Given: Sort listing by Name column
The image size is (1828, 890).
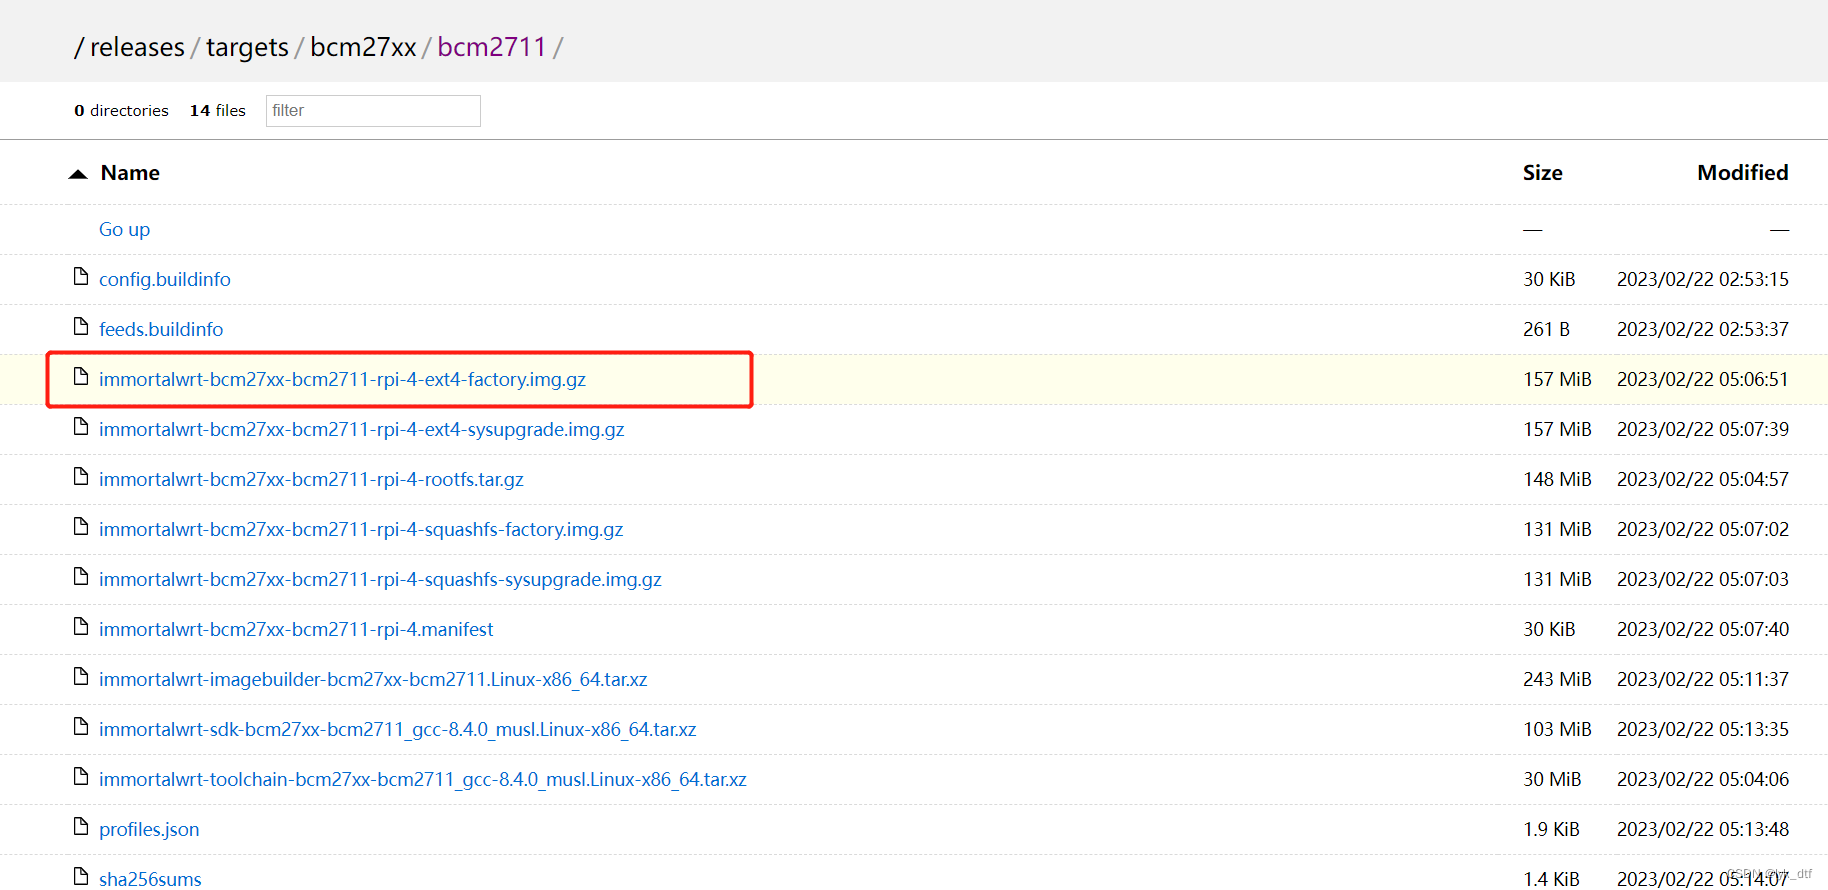Looking at the screenshot, I should 130,173.
